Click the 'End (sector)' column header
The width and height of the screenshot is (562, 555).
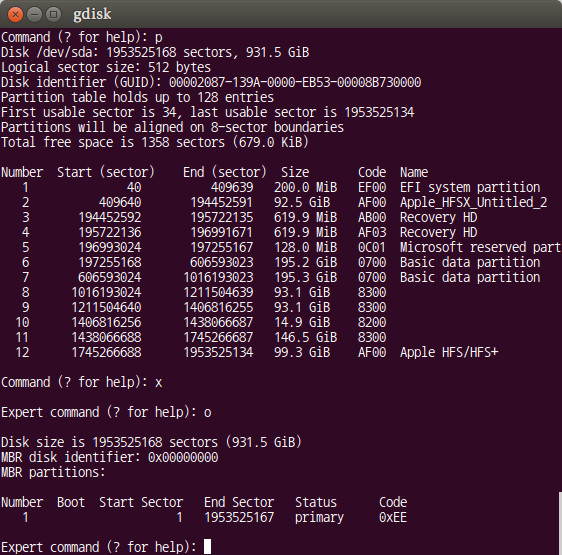coord(225,172)
